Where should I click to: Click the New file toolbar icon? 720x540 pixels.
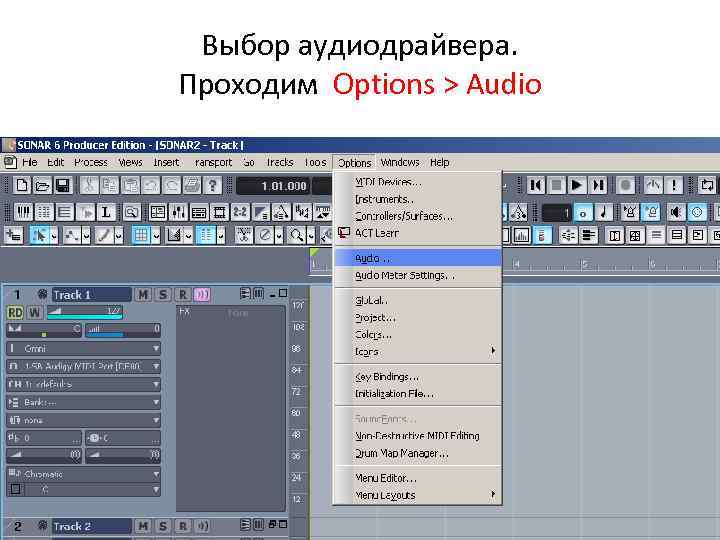(22, 186)
